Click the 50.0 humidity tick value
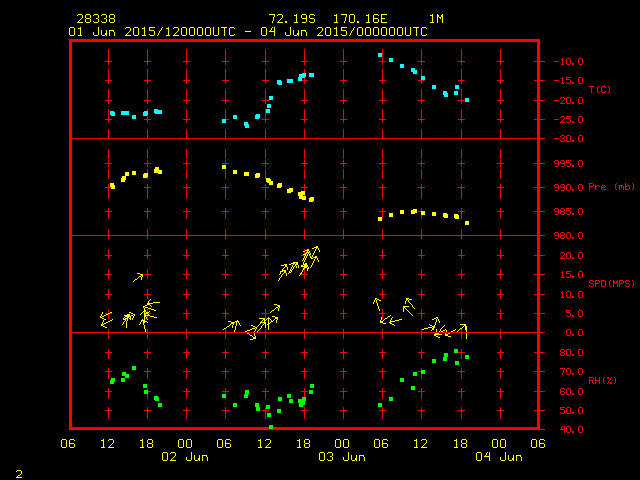Screen dimensions: 640x480 tap(571, 411)
